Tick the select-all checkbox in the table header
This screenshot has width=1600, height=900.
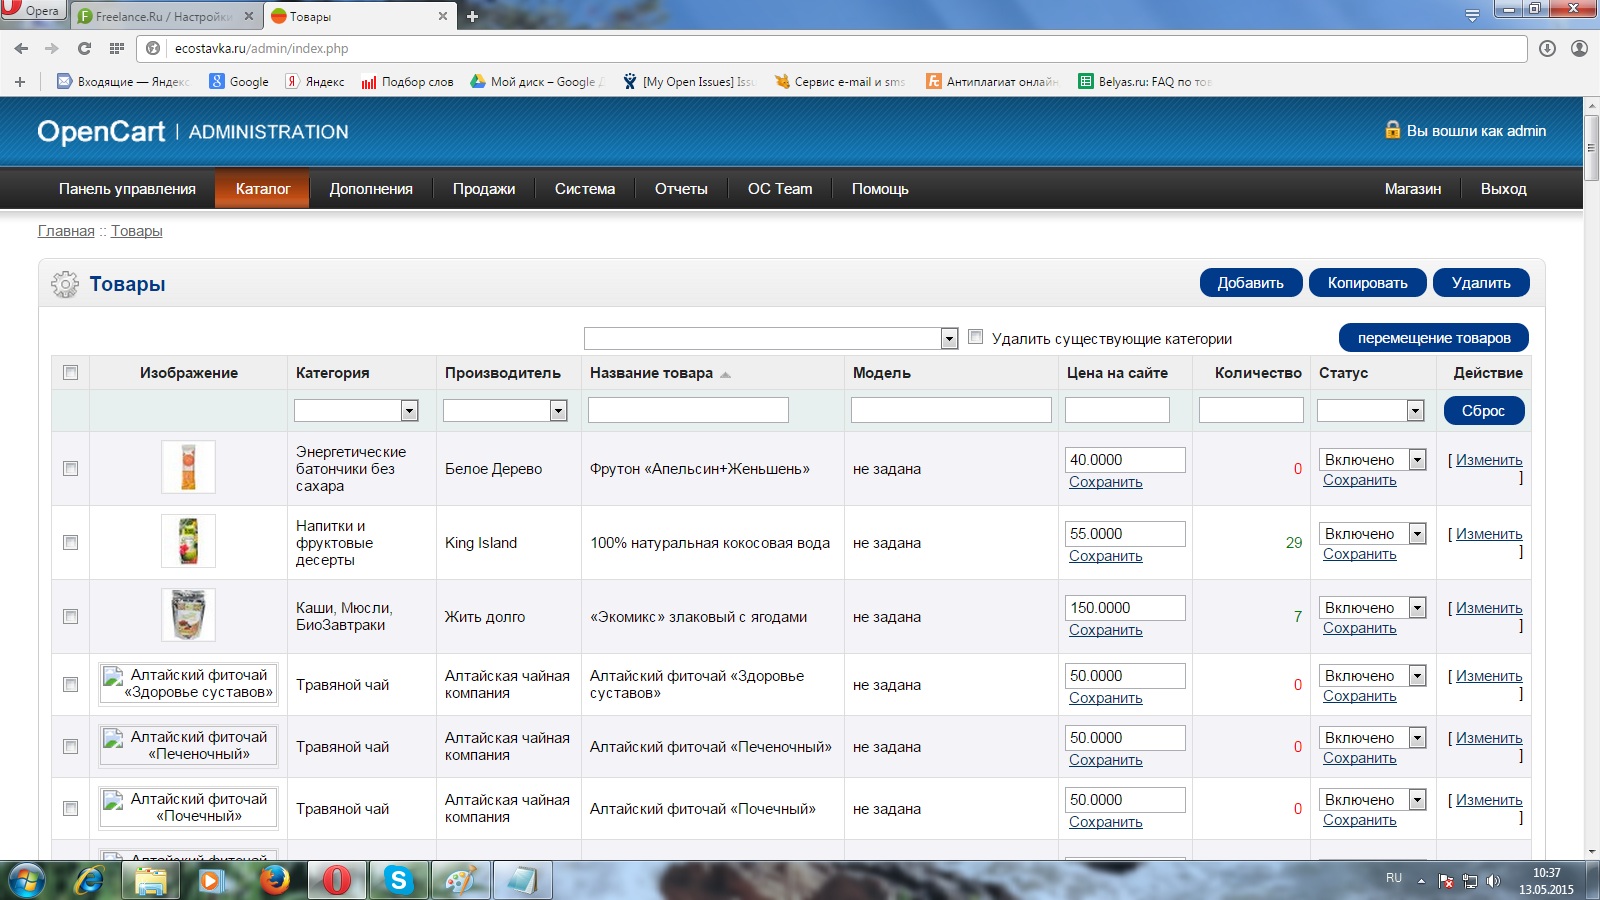point(70,372)
